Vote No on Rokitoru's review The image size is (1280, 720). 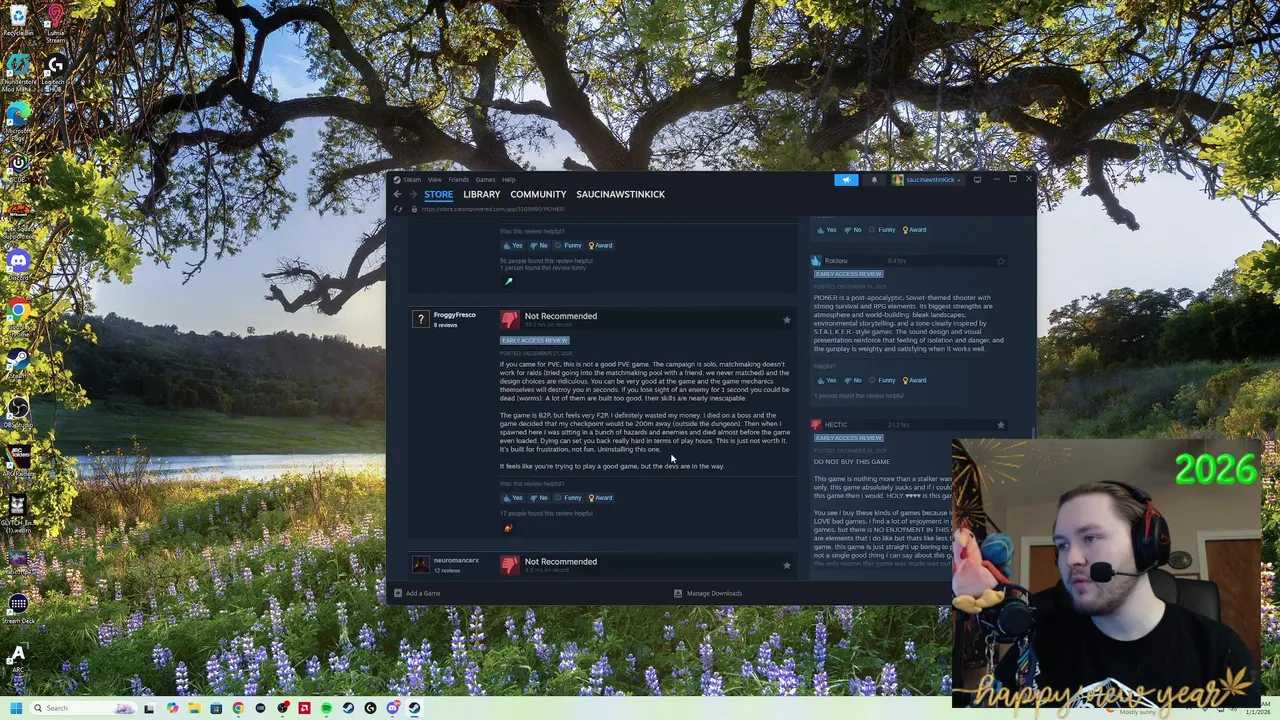(x=853, y=381)
